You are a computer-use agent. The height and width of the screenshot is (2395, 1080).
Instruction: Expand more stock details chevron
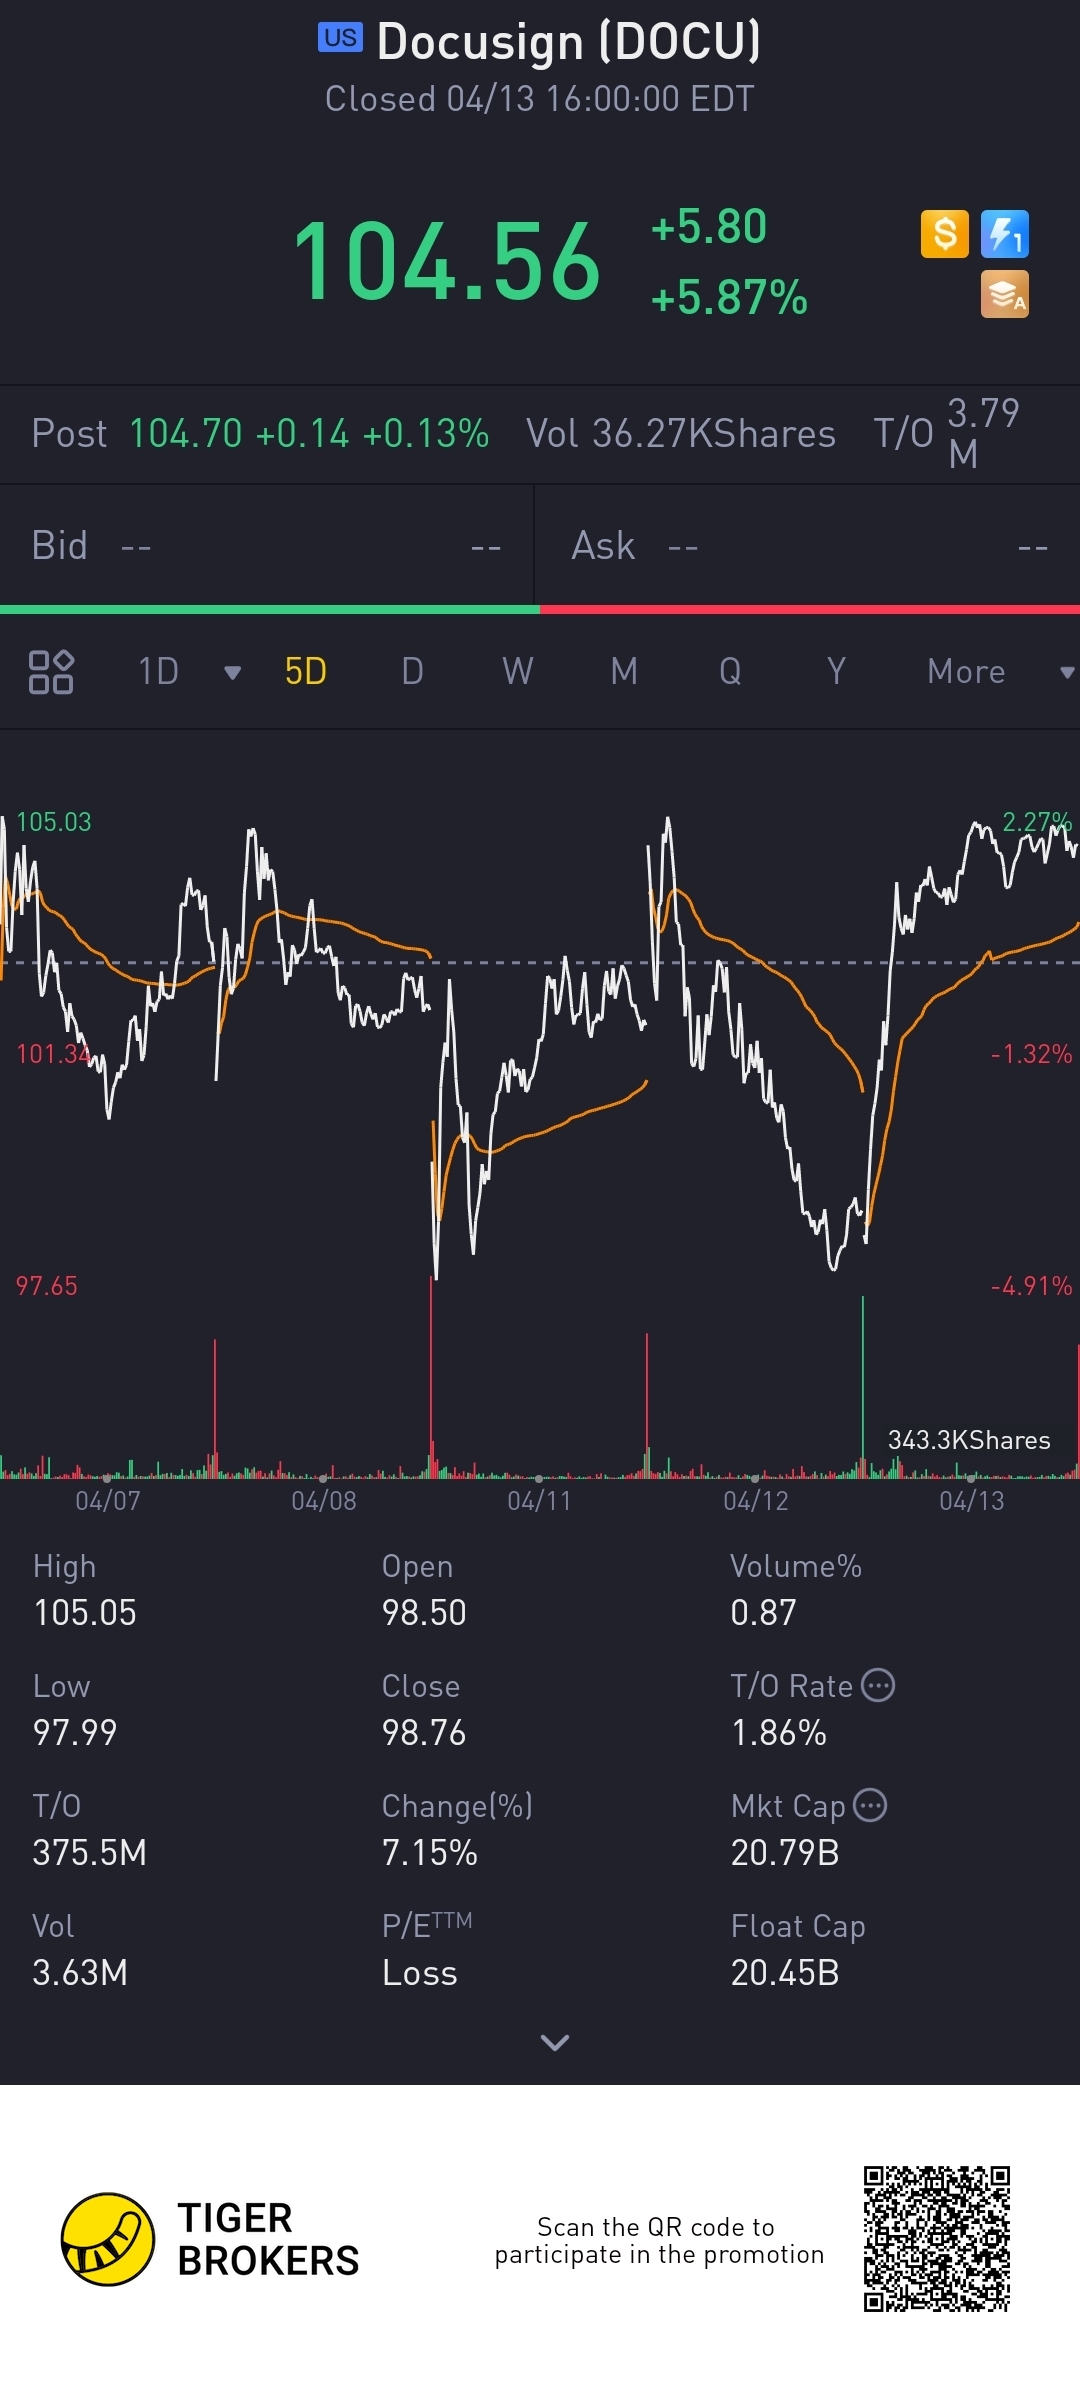(x=555, y=2042)
